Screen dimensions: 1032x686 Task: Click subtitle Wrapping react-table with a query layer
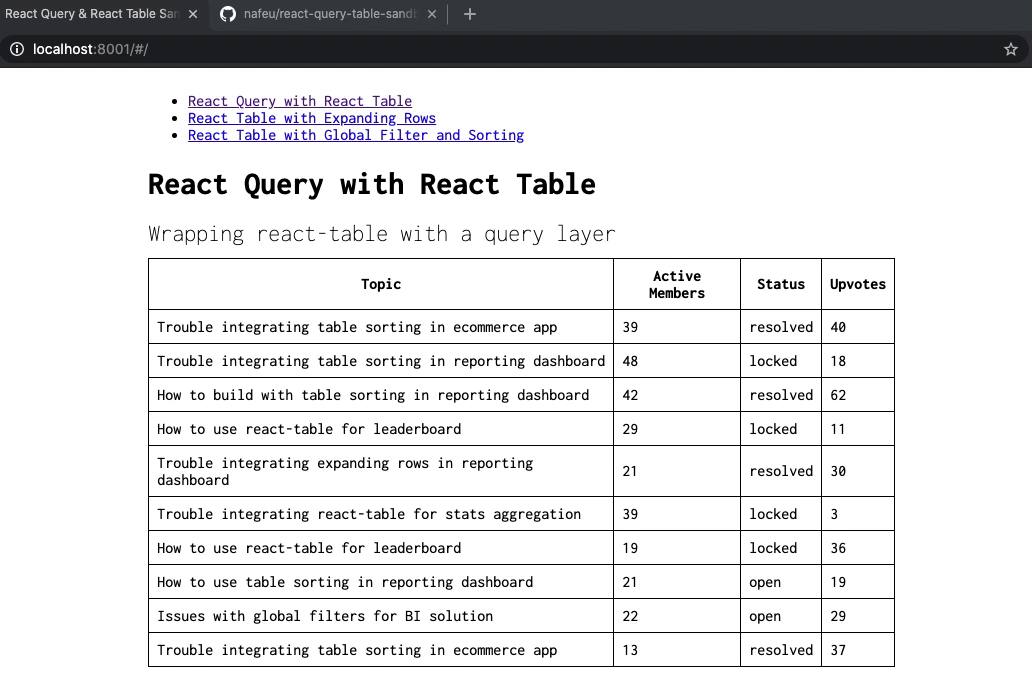pos(382,234)
